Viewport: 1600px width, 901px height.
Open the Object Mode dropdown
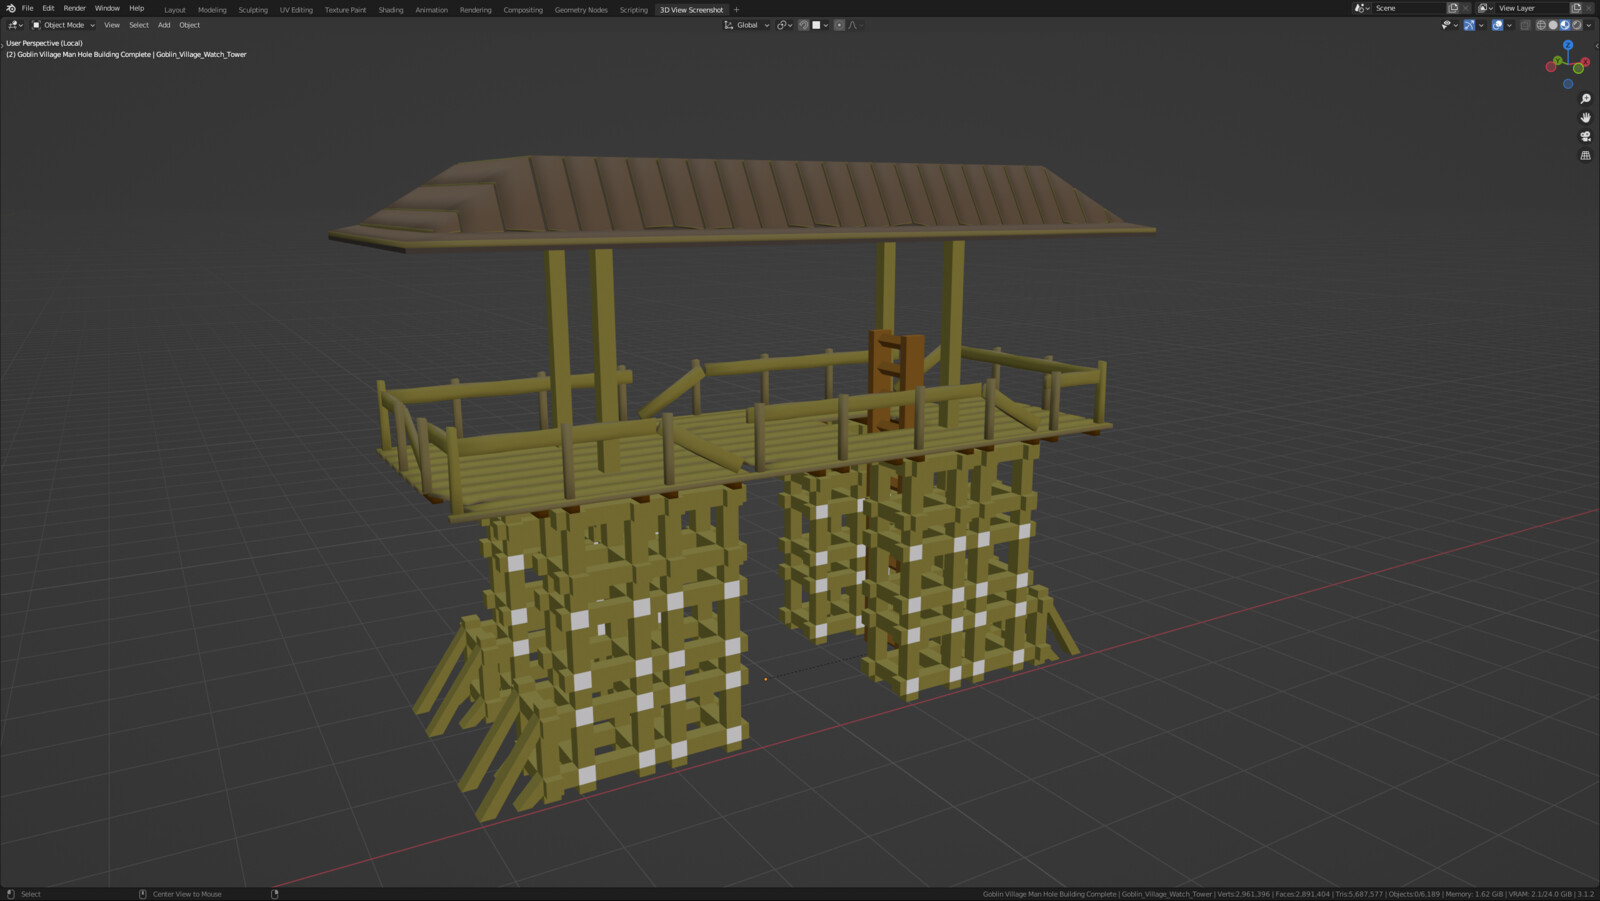coord(63,25)
